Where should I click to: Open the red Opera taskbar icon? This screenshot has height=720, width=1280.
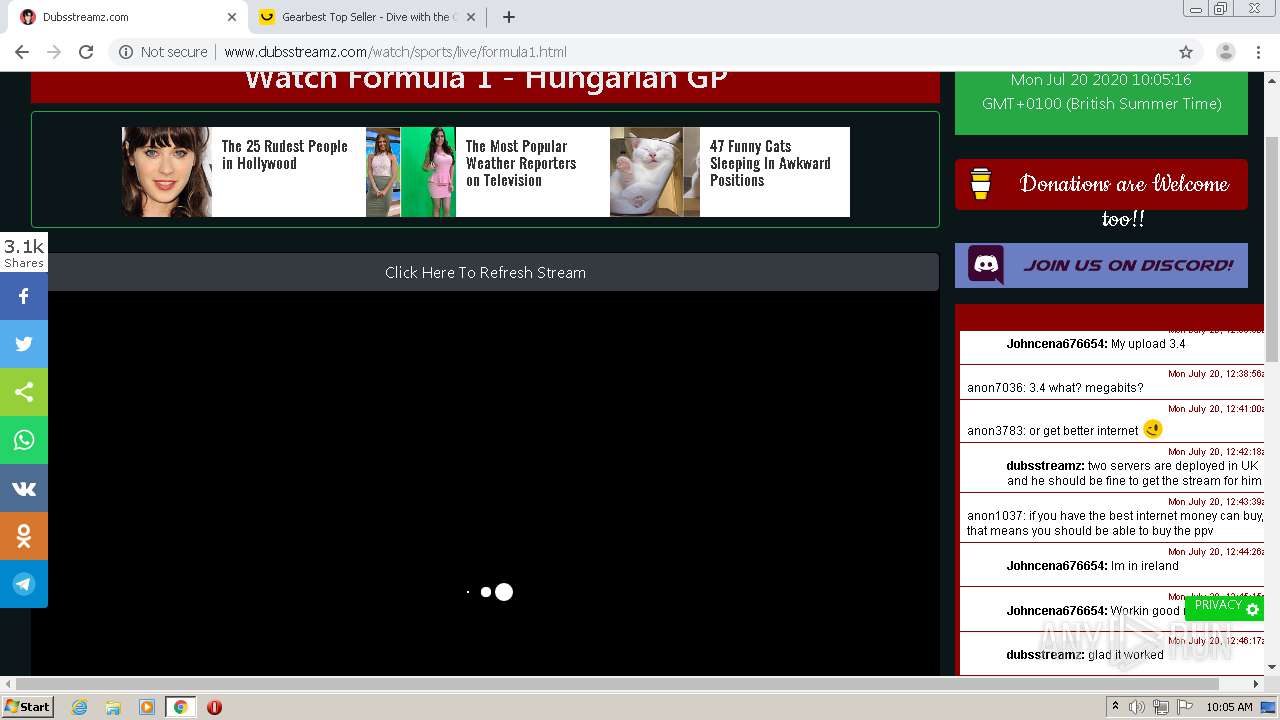coord(214,707)
